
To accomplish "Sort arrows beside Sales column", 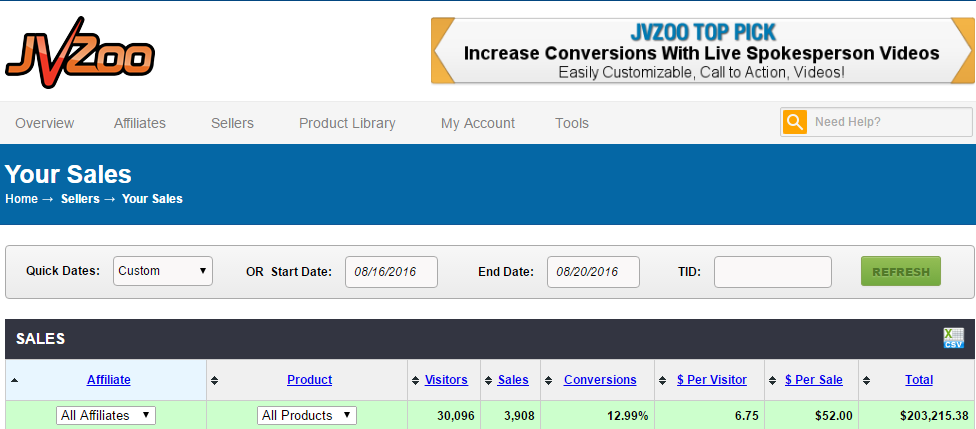I will [x=489, y=380].
